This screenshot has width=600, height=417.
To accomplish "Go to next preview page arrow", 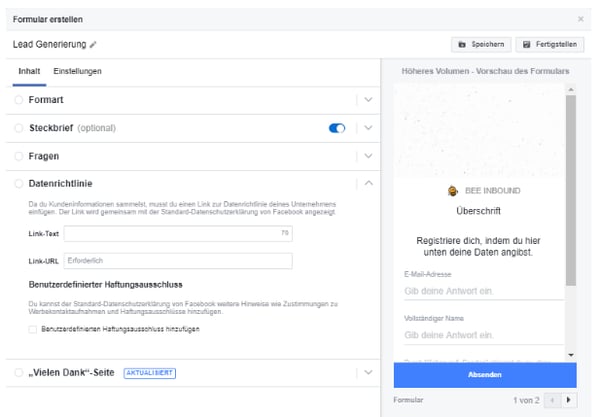I will coord(569,400).
